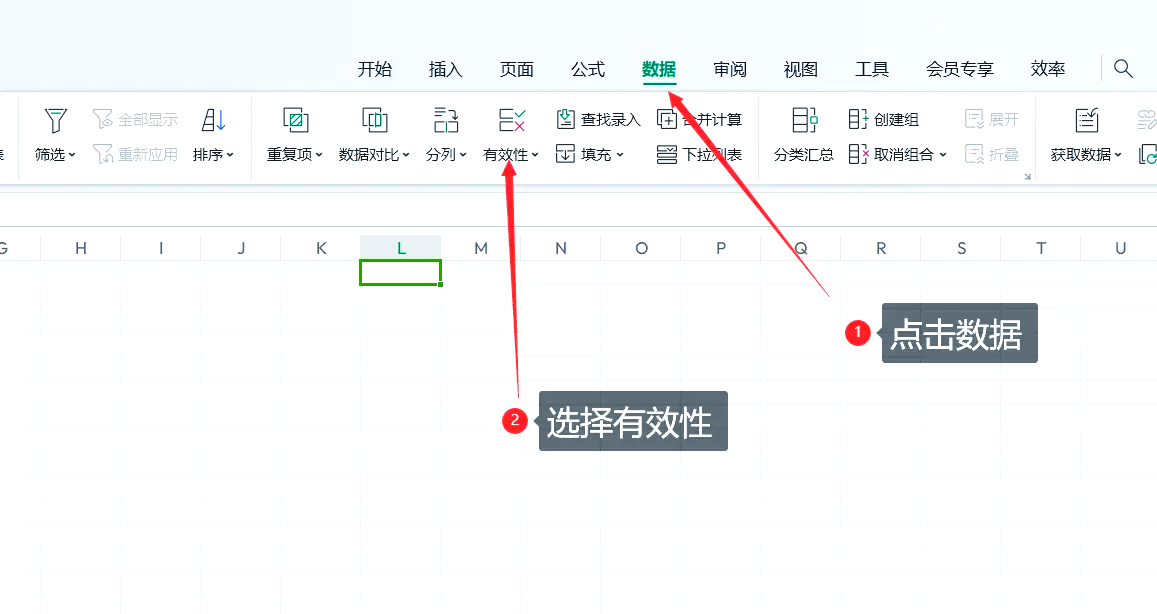The width and height of the screenshot is (1157, 614).
Task: Click the 重新应用 text label
Action: (148, 155)
